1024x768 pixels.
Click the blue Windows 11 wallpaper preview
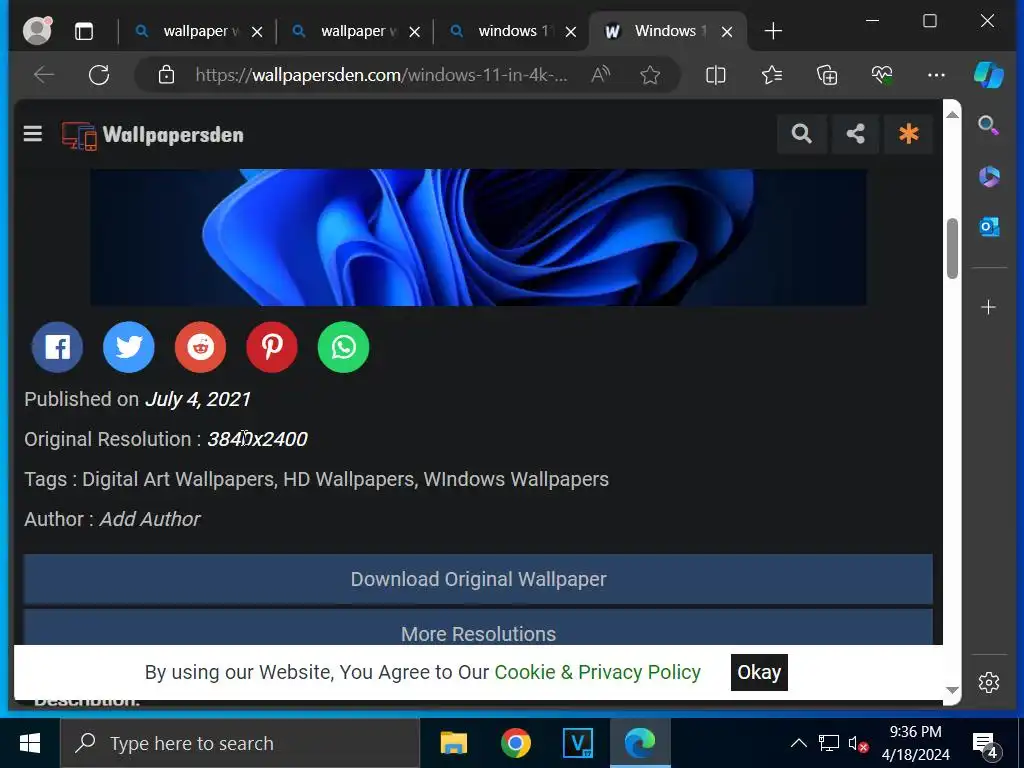click(x=478, y=237)
